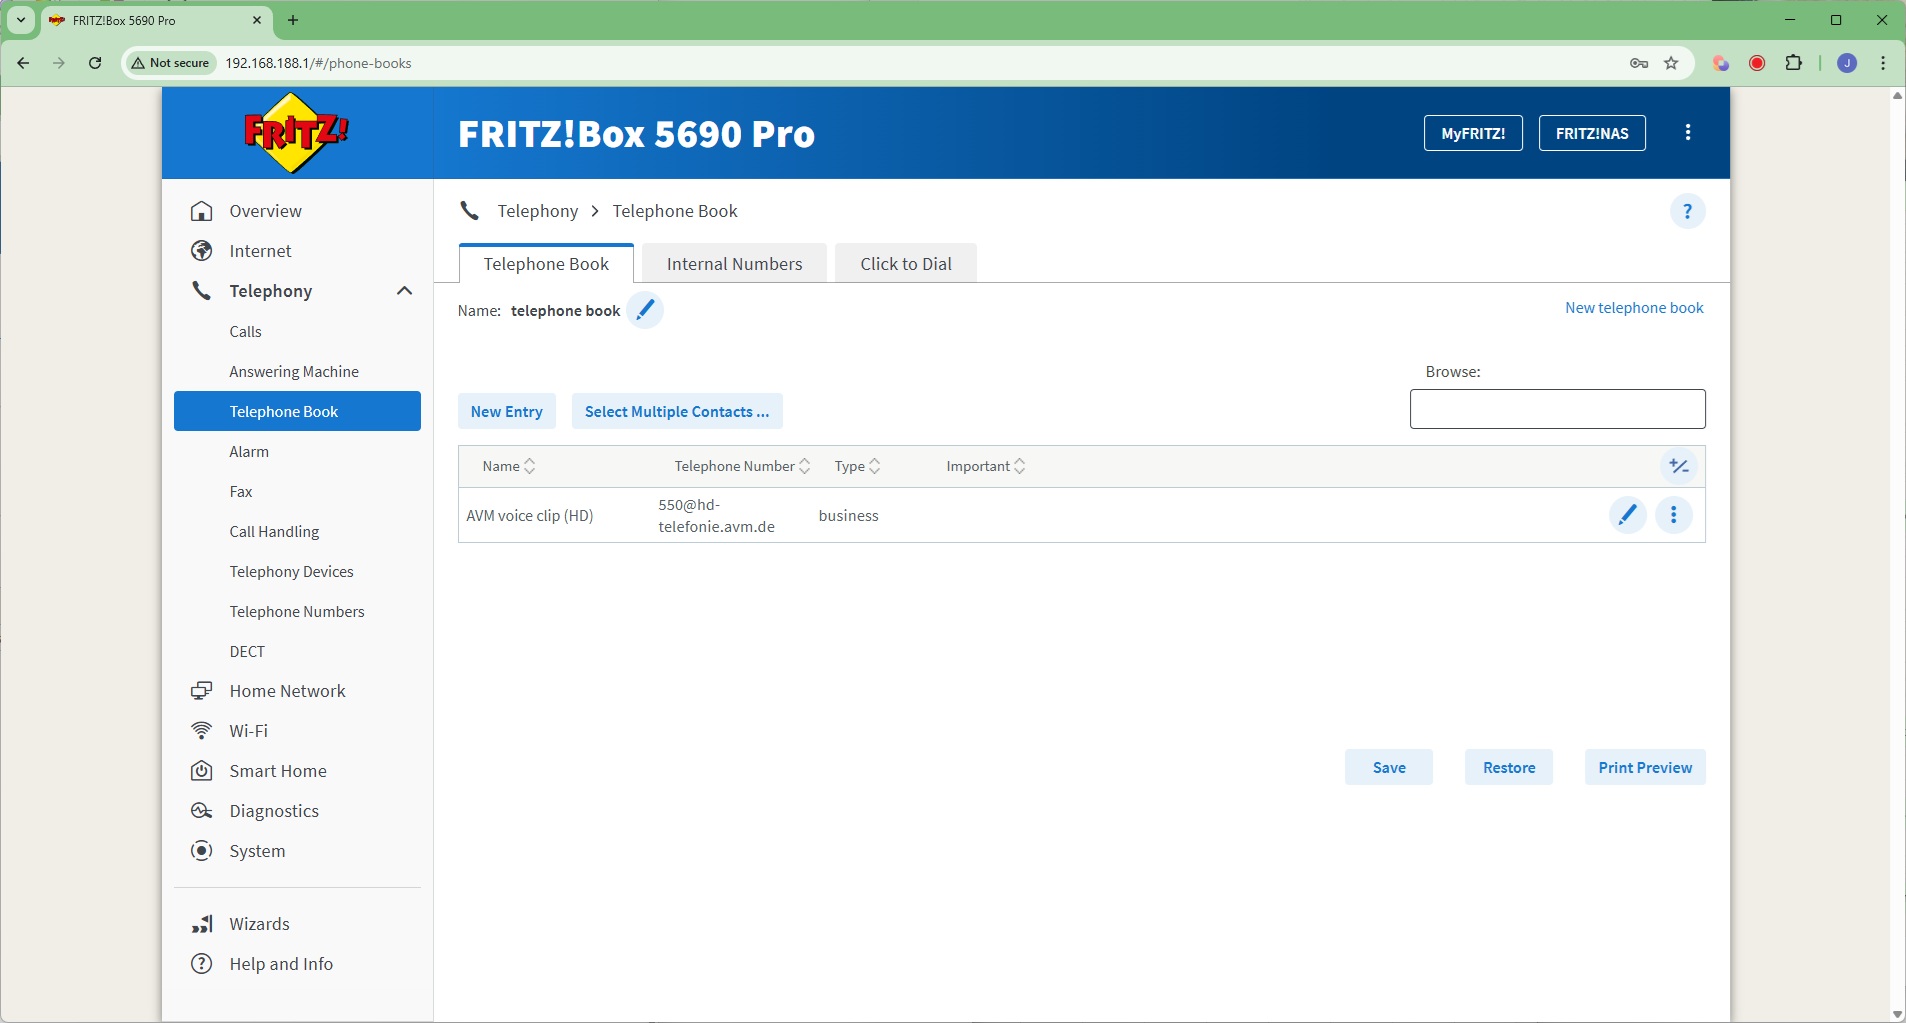Click the Telephony breadcrumb link
This screenshot has height=1023, width=1906.
[538, 211]
